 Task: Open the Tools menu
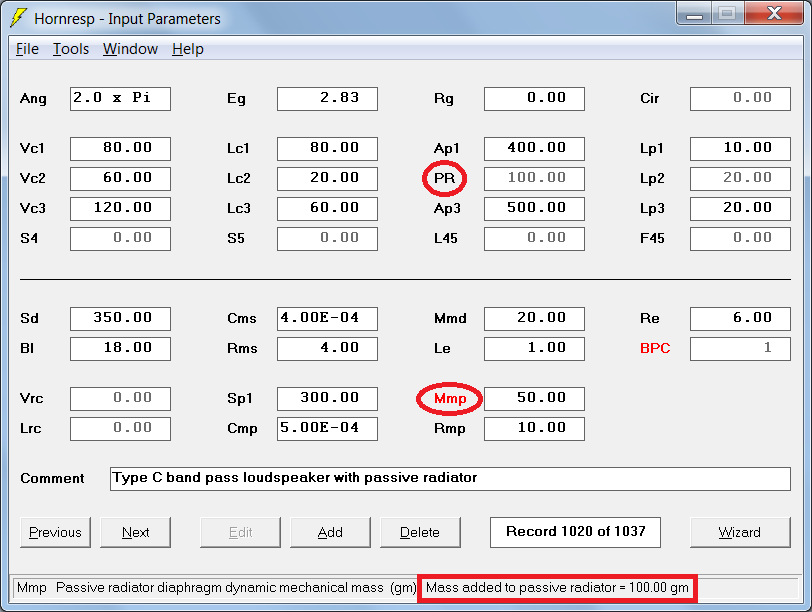pyautogui.click(x=71, y=49)
